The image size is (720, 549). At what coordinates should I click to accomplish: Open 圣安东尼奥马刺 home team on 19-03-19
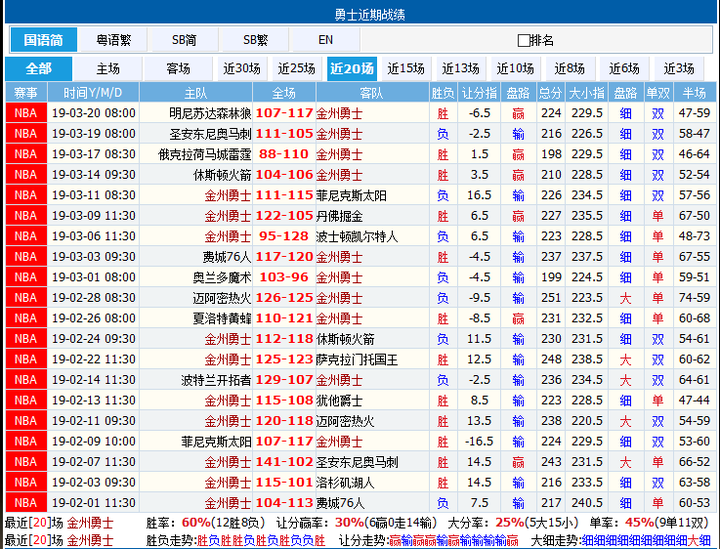point(210,134)
